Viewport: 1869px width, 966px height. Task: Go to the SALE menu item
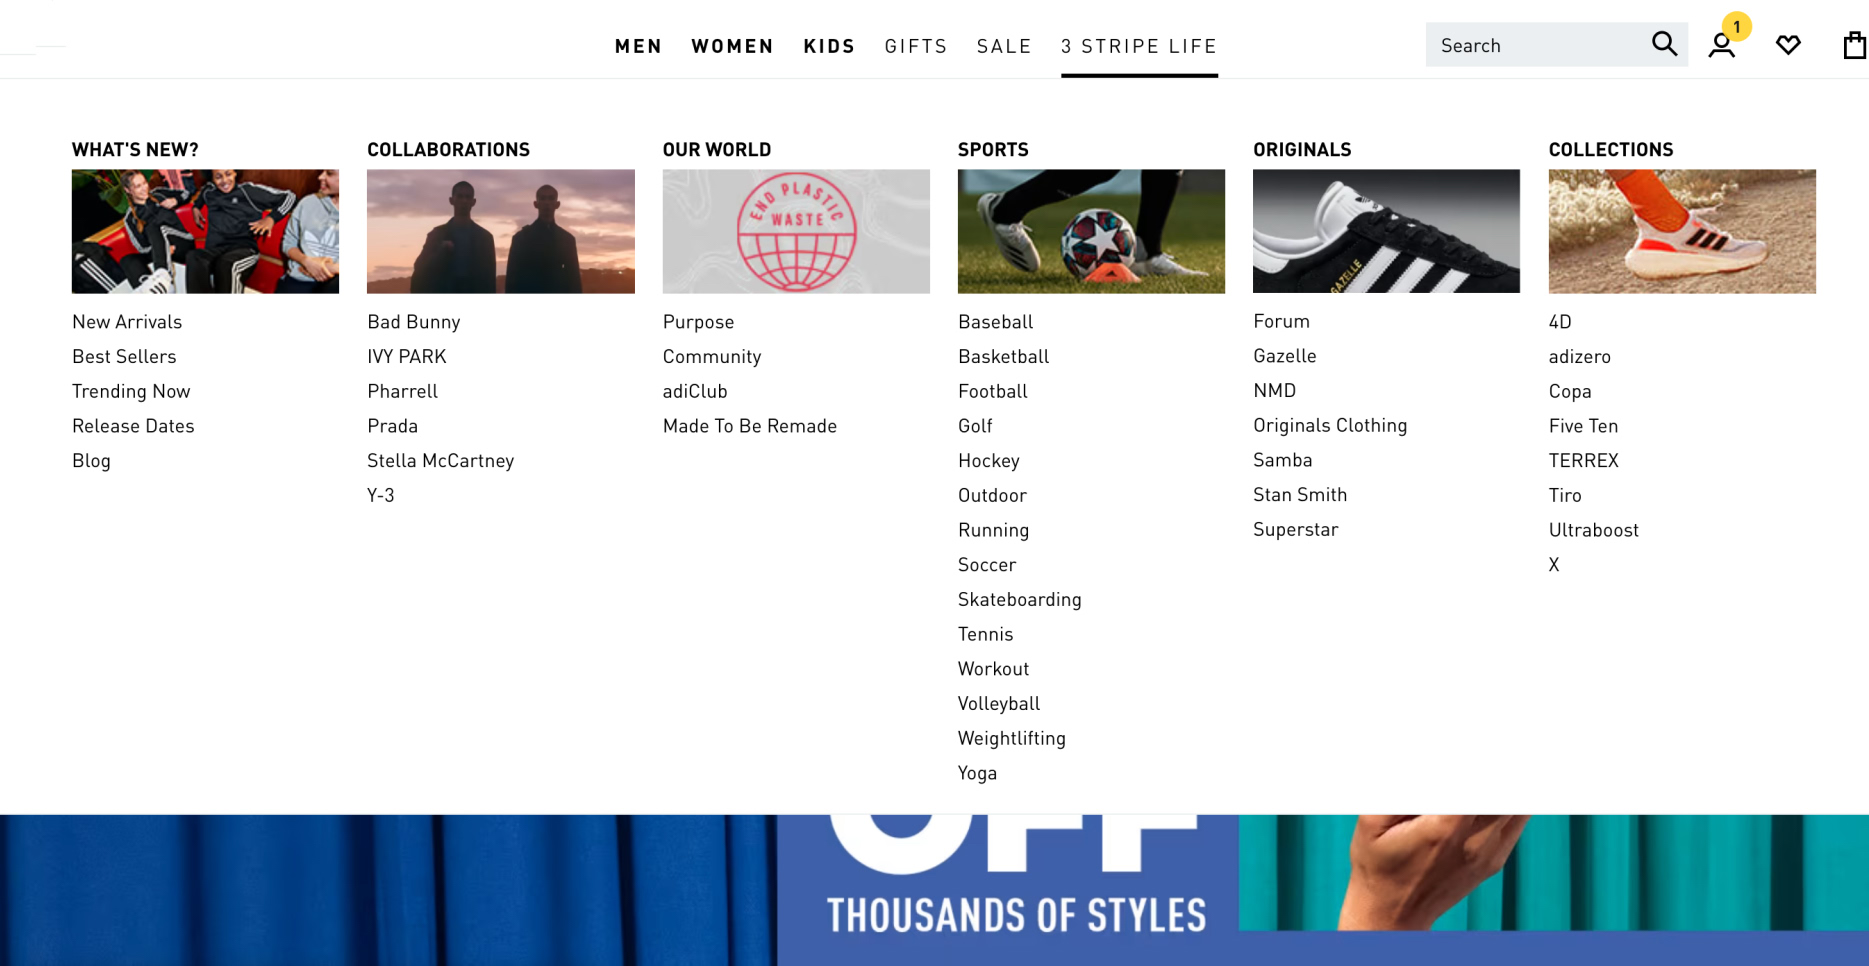(1003, 46)
